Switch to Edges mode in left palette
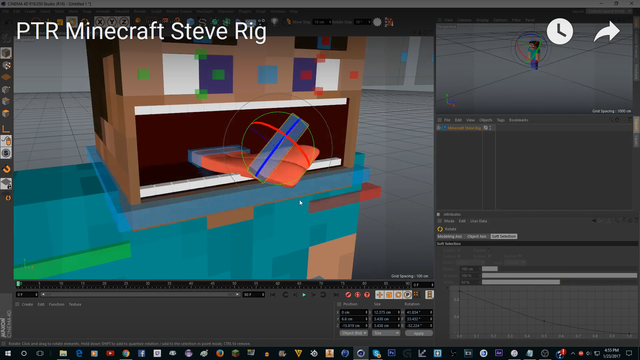Screen dimensions: 640x360 pos(6,101)
